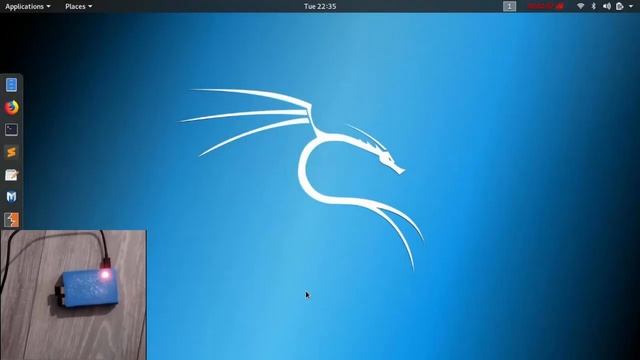Open the clock calendar showing Tue 22:35
Image resolution: width=640 pixels, height=360 pixels.
point(320,6)
